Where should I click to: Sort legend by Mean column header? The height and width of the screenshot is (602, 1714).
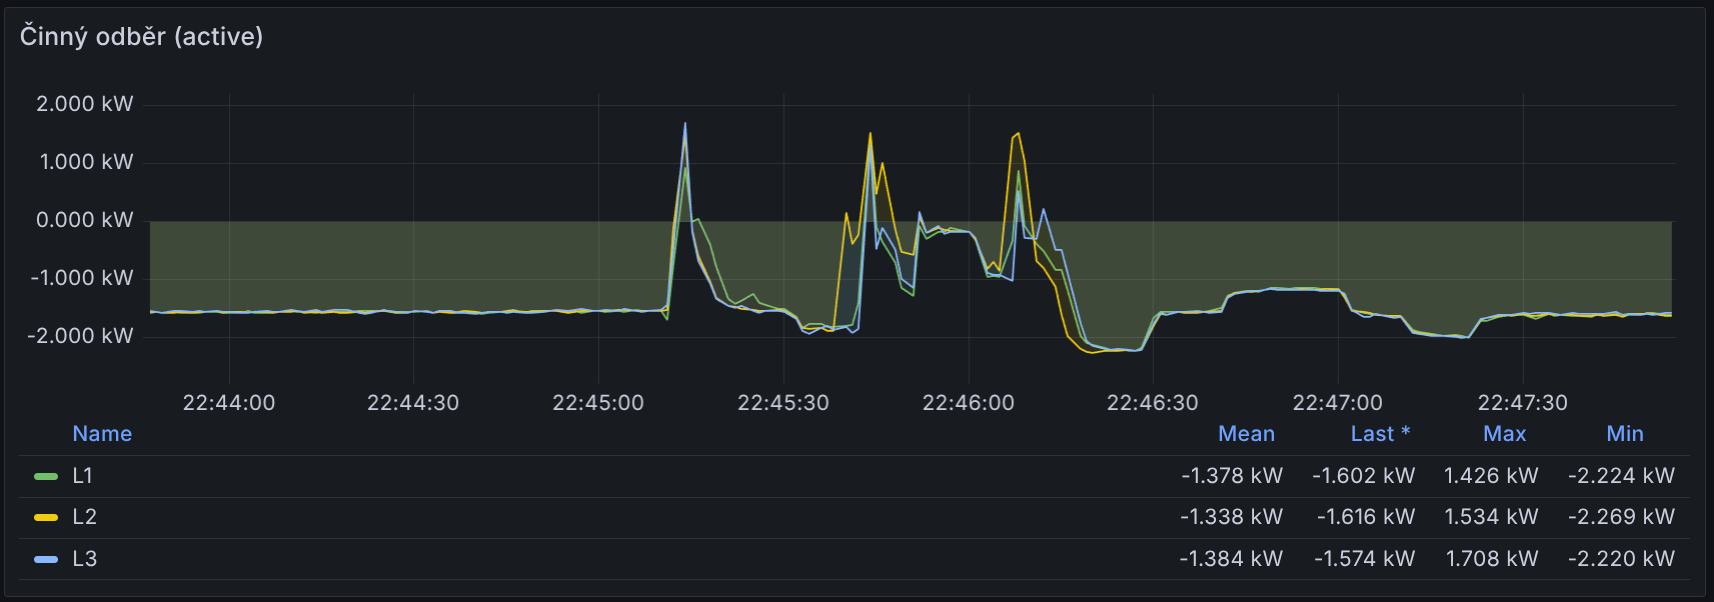point(1246,434)
